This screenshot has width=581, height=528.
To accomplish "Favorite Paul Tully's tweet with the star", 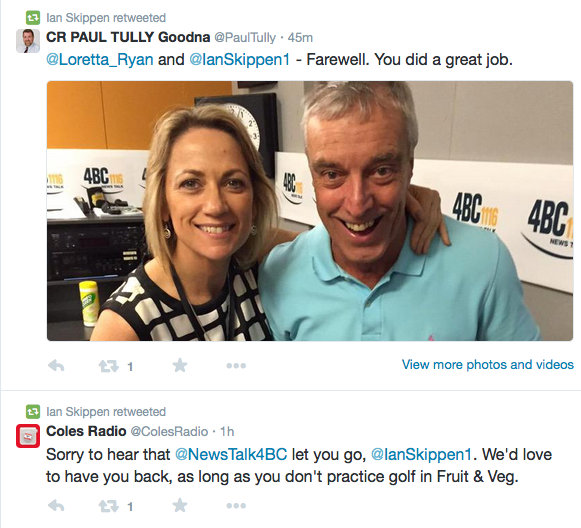I will point(180,366).
